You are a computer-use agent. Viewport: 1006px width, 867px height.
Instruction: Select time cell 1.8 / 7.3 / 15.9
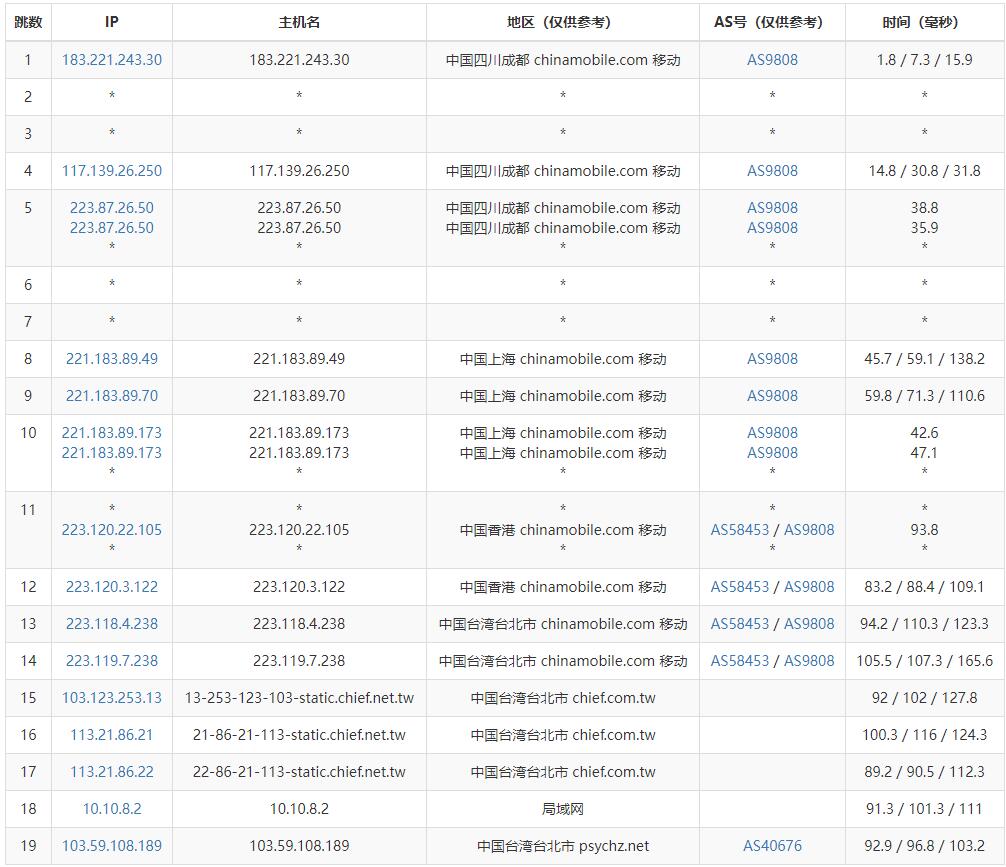coord(925,60)
